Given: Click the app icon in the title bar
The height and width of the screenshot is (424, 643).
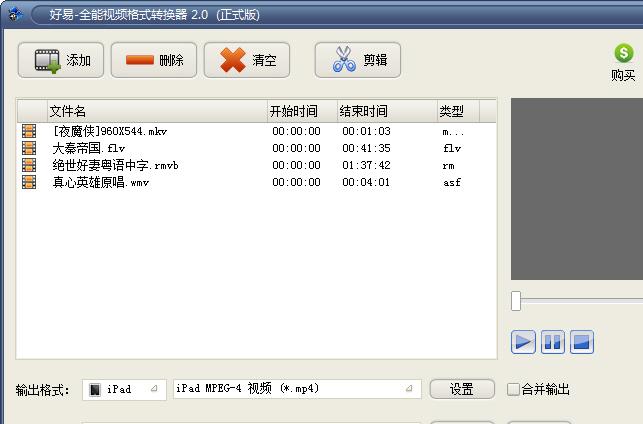Looking at the screenshot, I should 14,14.
